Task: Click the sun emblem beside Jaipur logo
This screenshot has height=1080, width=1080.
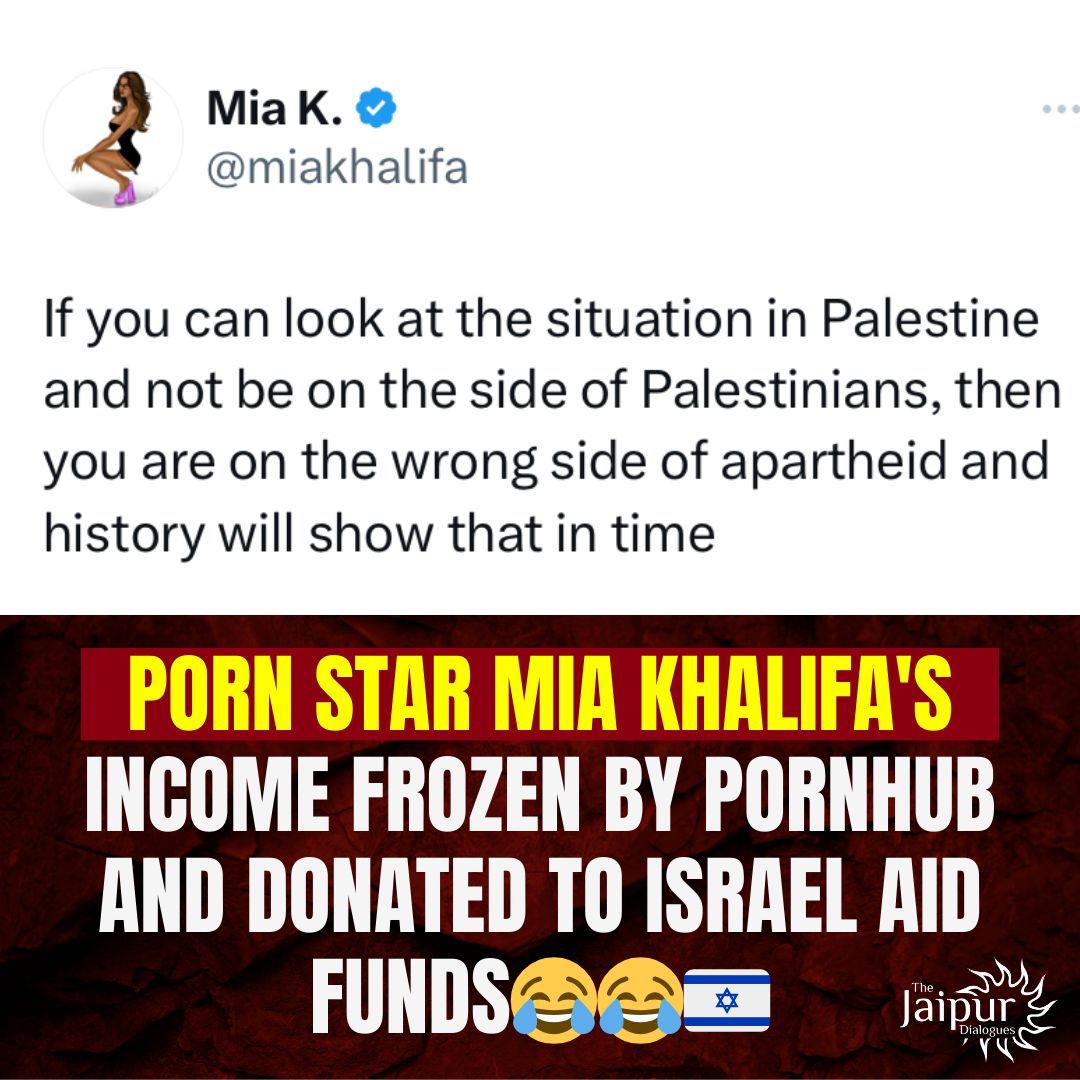Action: 1018,1006
